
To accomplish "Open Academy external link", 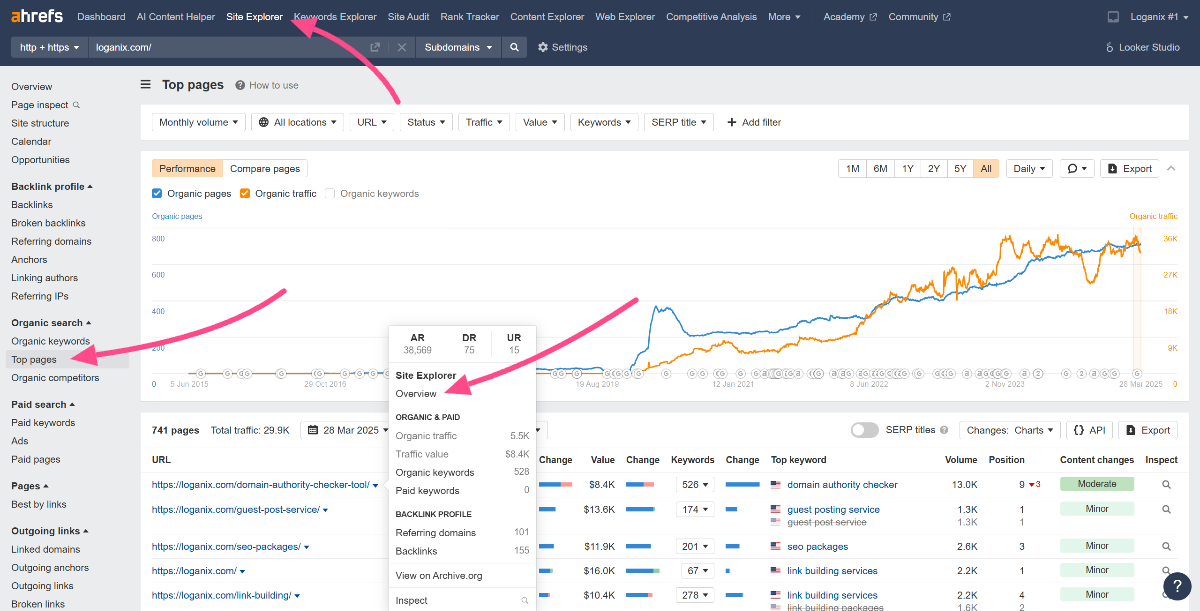I will tap(850, 17).
